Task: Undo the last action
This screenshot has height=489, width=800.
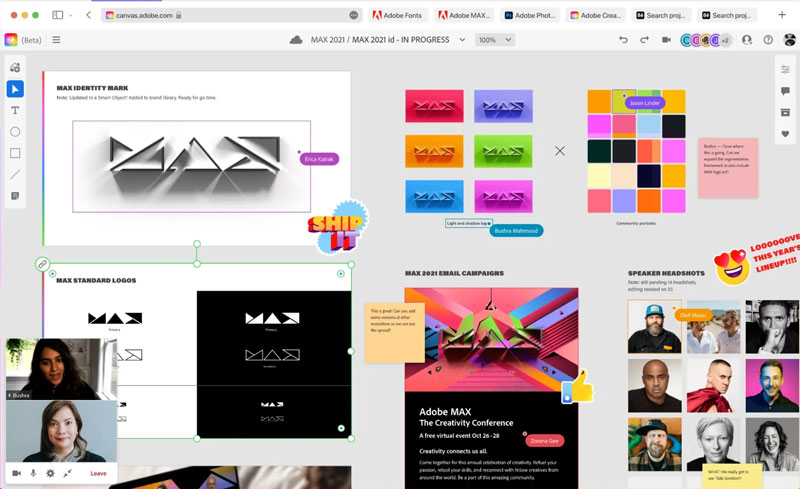Action: pyautogui.click(x=623, y=40)
